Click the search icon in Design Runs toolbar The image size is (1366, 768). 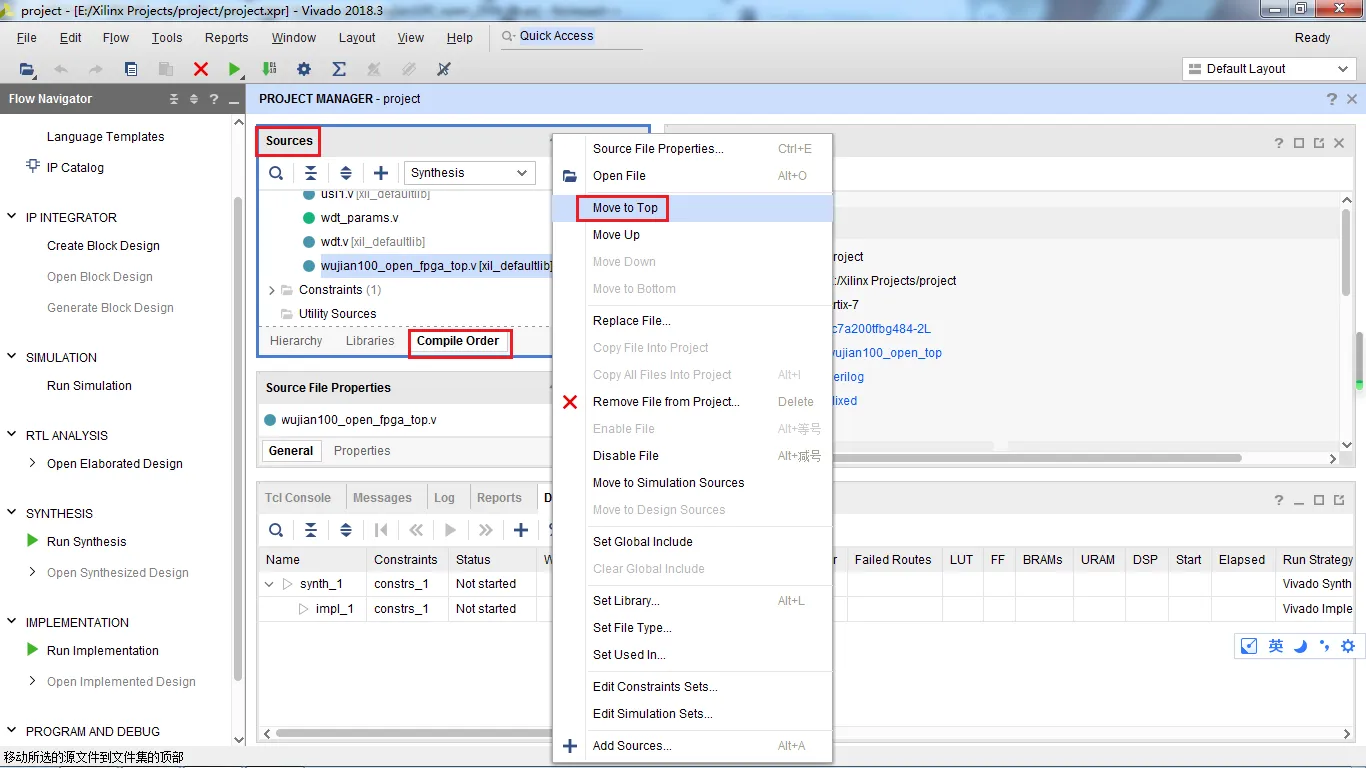tap(276, 530)
